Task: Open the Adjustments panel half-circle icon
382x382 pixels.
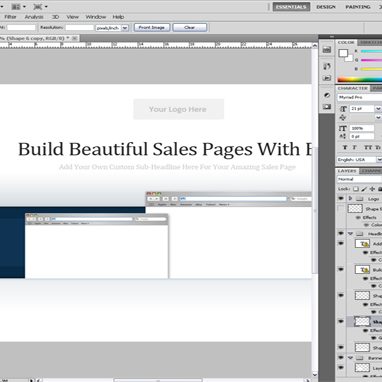Action: (x=327, y=95)
